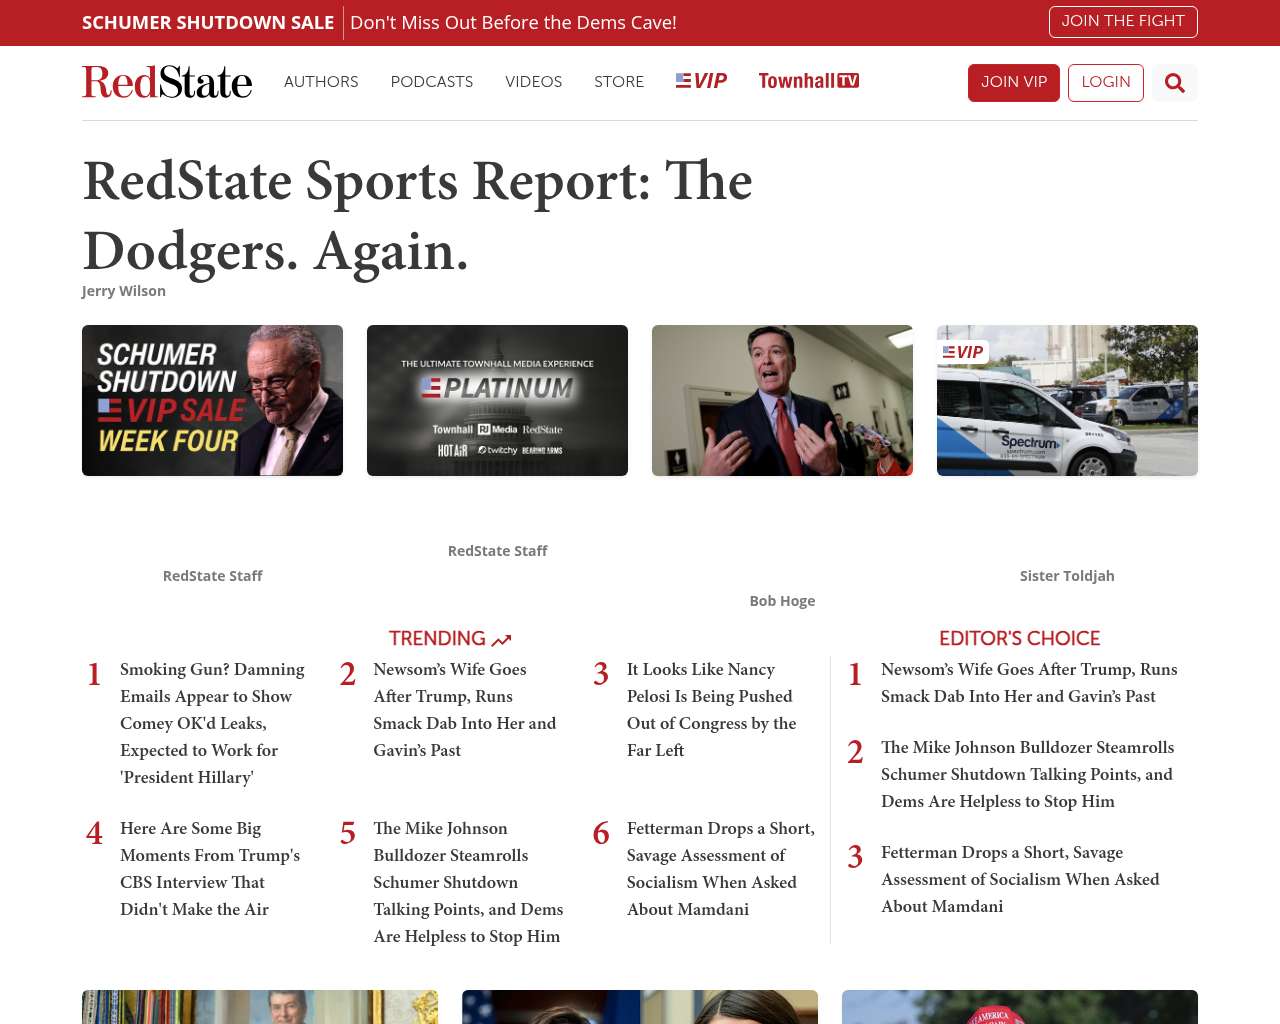Open the Spectrum van VIP thumbnail
Screen dimensions: 1280x1024
coord(1067,400)
